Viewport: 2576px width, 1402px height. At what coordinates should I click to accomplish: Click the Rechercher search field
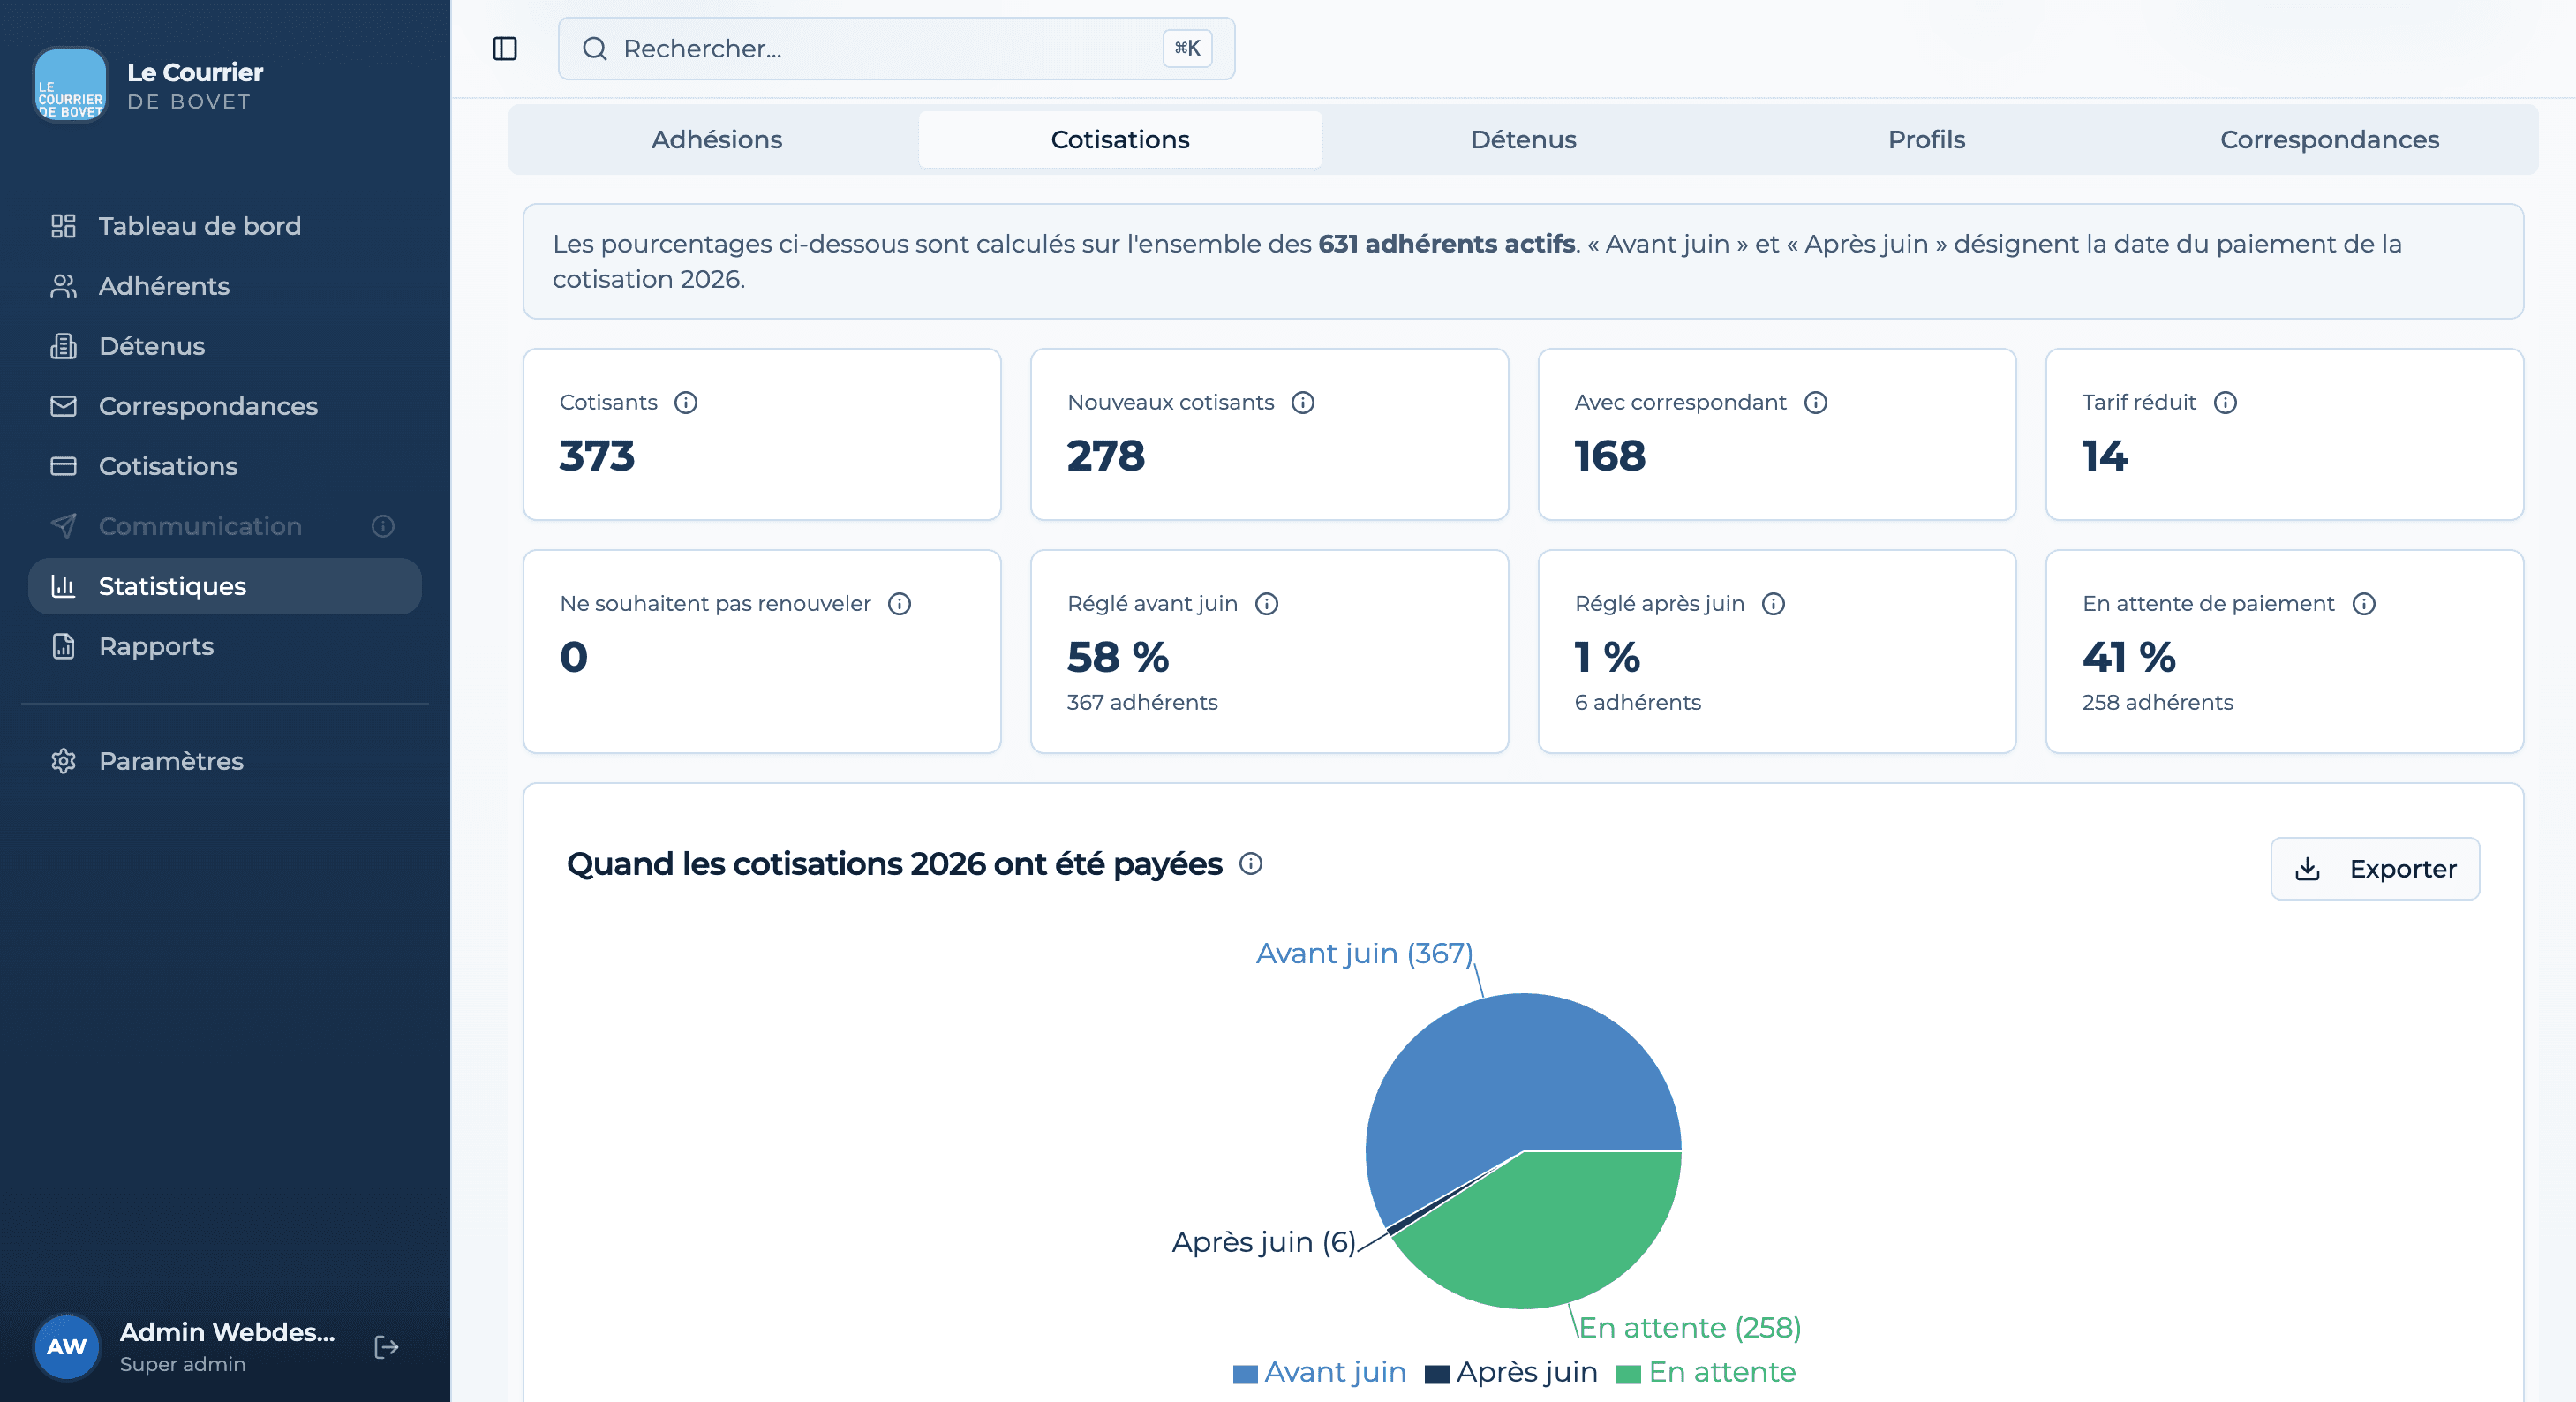tap(896, 48)
